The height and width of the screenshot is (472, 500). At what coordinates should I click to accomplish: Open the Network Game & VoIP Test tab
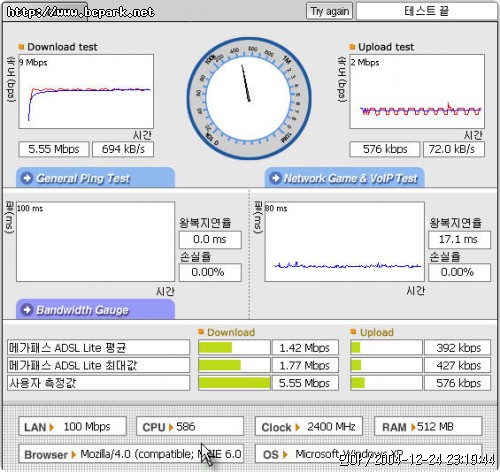[x=345, y=178]
